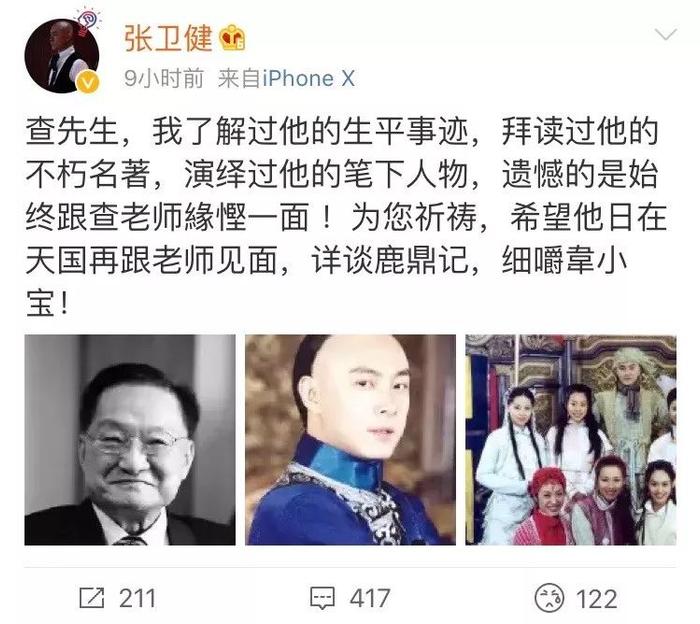Click the 9小时前 timestamp
This screenshot has width=700, height=624.
click(164, 79)
